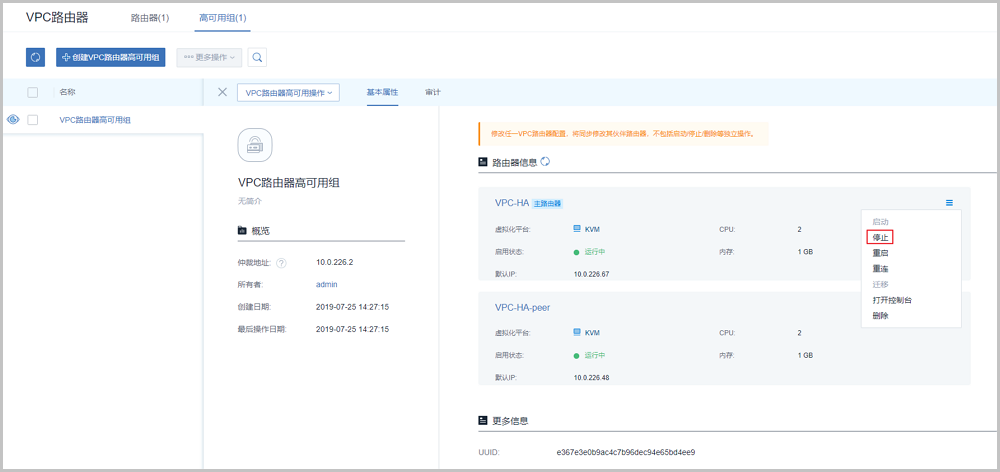Switch to the 路由器(1) tab

tap(150, 18)
